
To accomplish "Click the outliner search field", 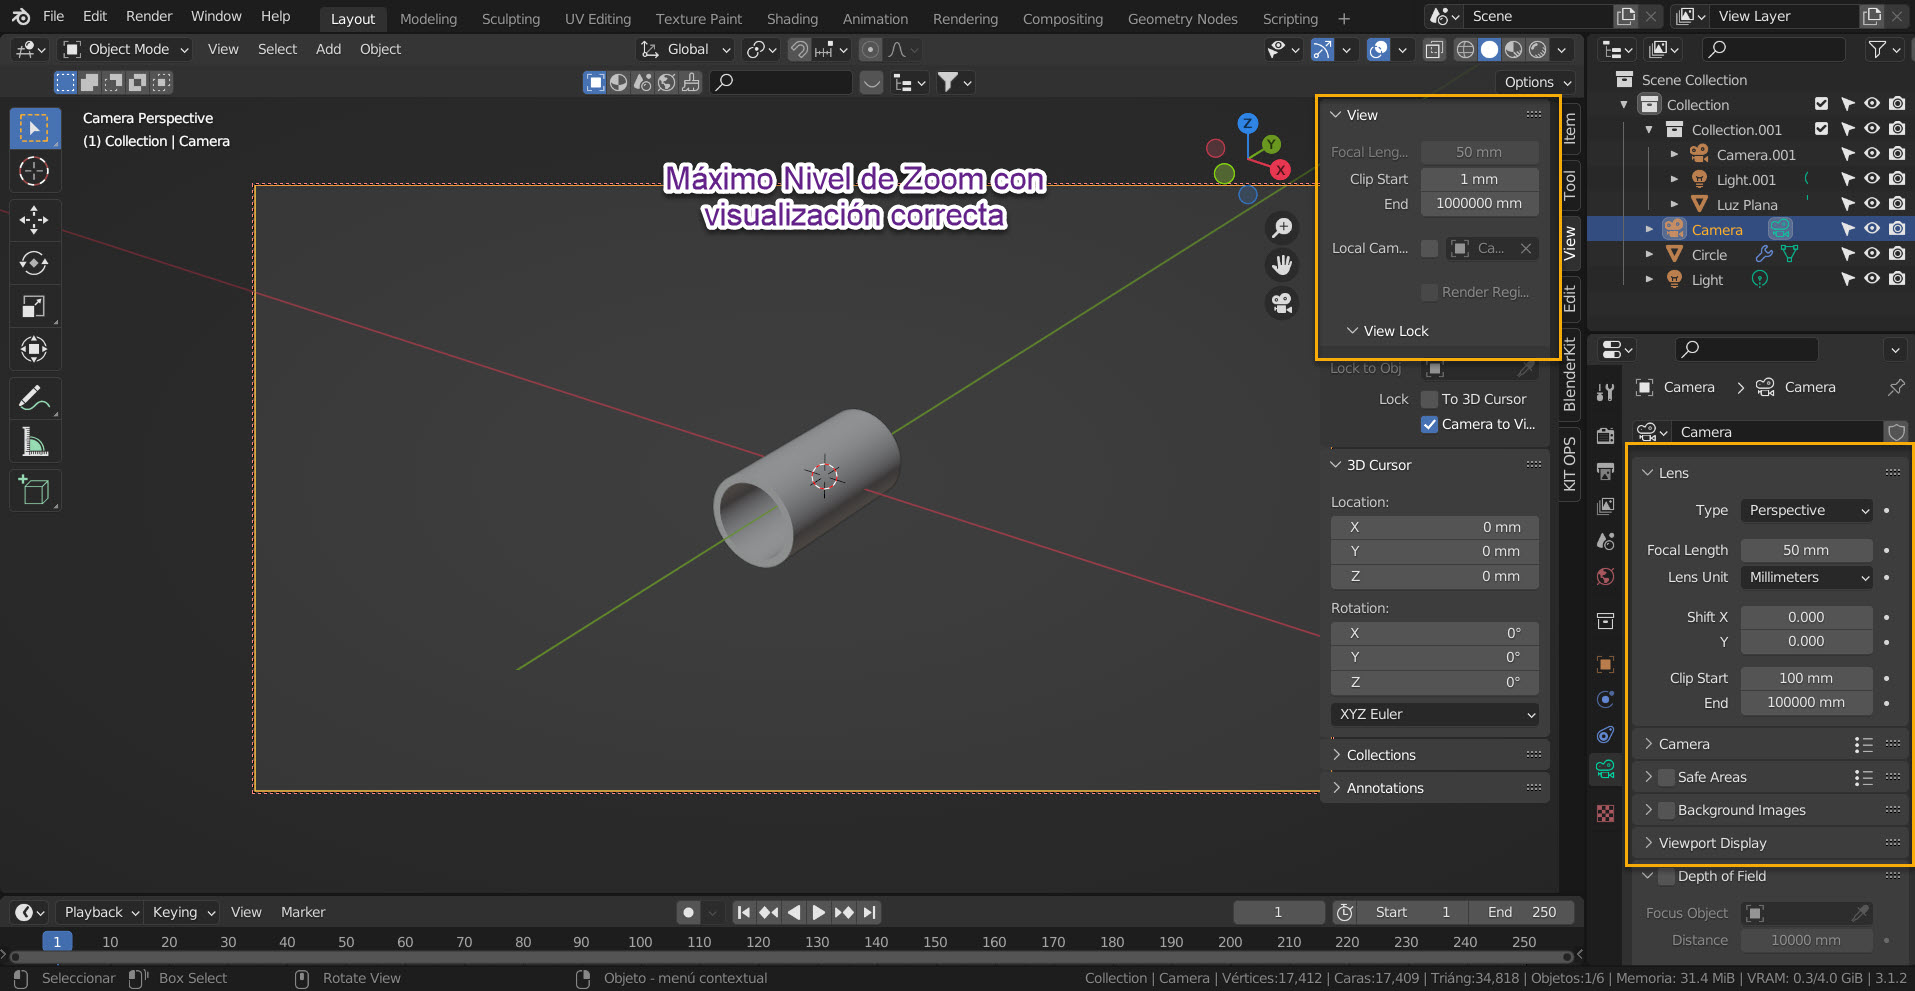I will [x=1773, y=49].
